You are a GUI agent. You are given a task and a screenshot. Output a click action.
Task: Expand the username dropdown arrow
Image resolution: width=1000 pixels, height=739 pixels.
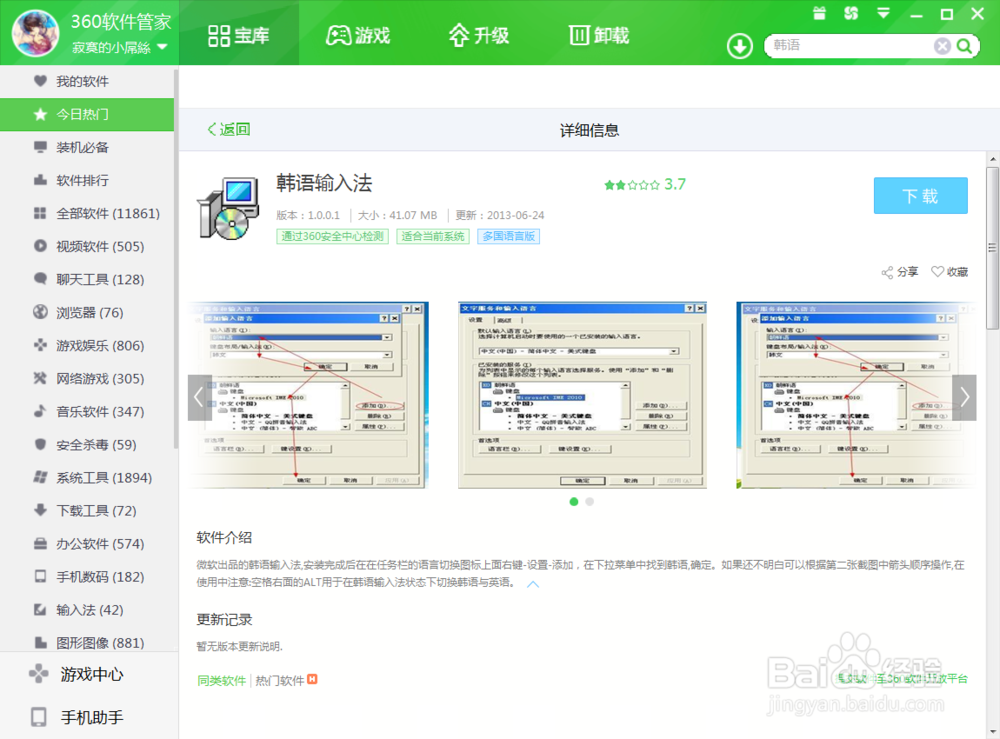pyautogui.click(x=162, y=47)
